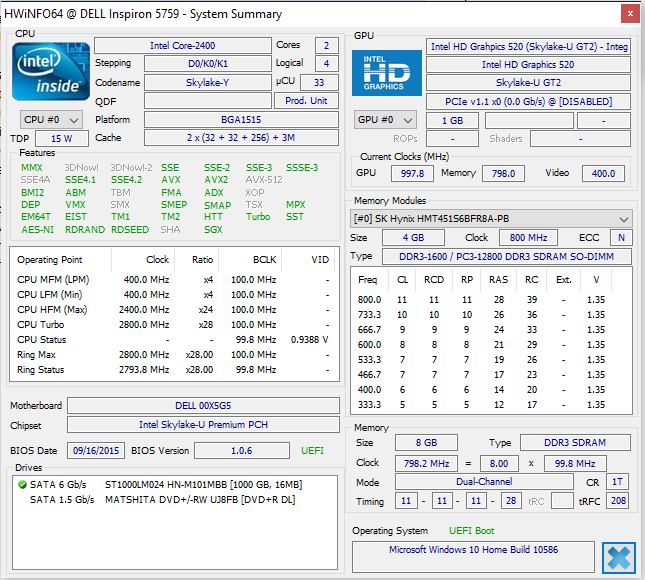This screenshot has width=645, height=580.
Task: Select the Stepping value D0/K0/K1
Action: [208, 64]
